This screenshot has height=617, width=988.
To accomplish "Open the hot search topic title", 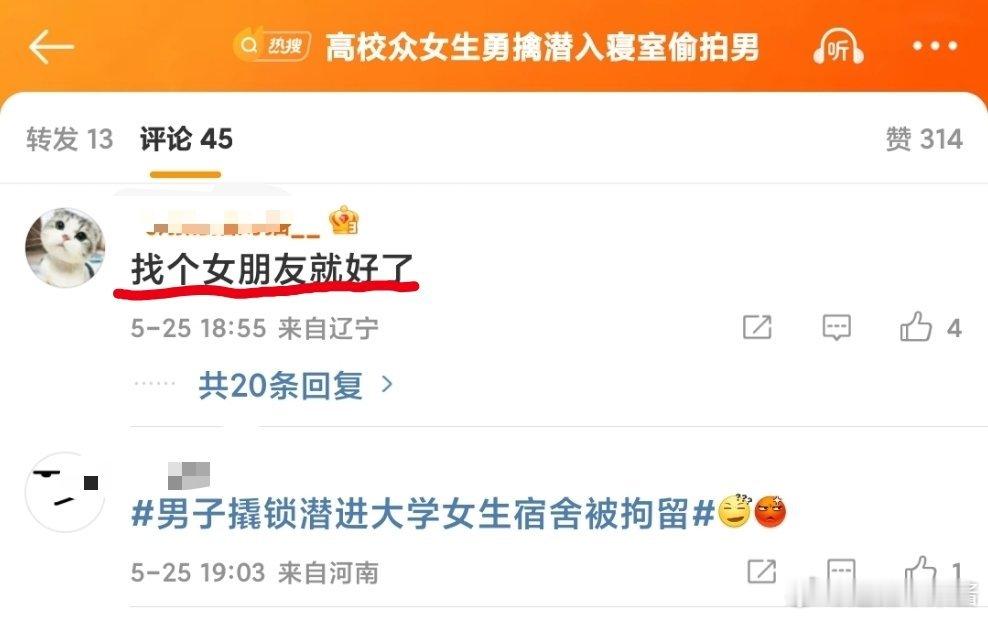I will click(542, 47).
